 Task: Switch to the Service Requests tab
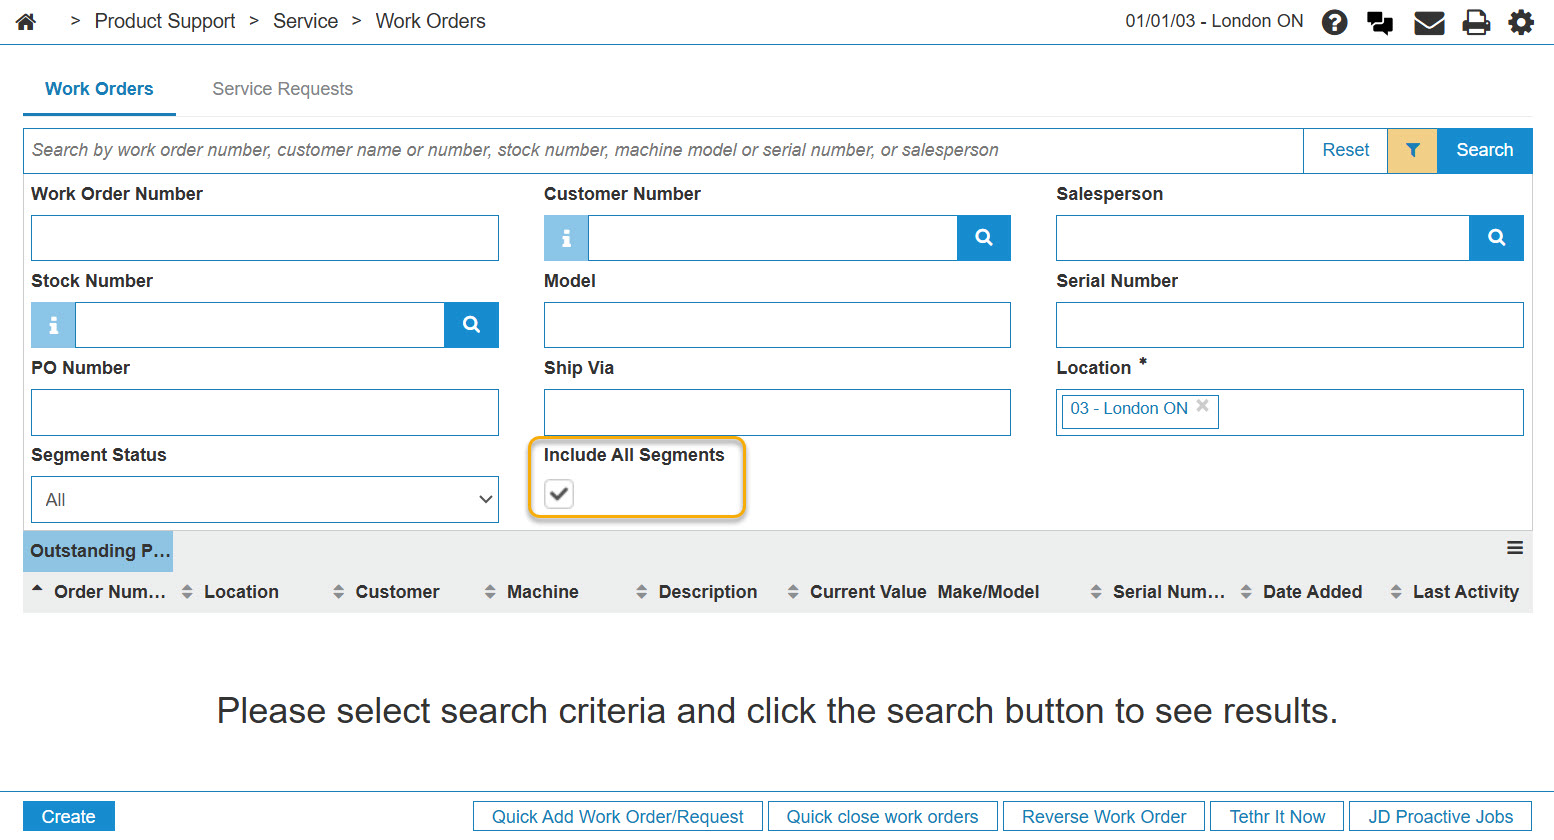click(282, 89)
